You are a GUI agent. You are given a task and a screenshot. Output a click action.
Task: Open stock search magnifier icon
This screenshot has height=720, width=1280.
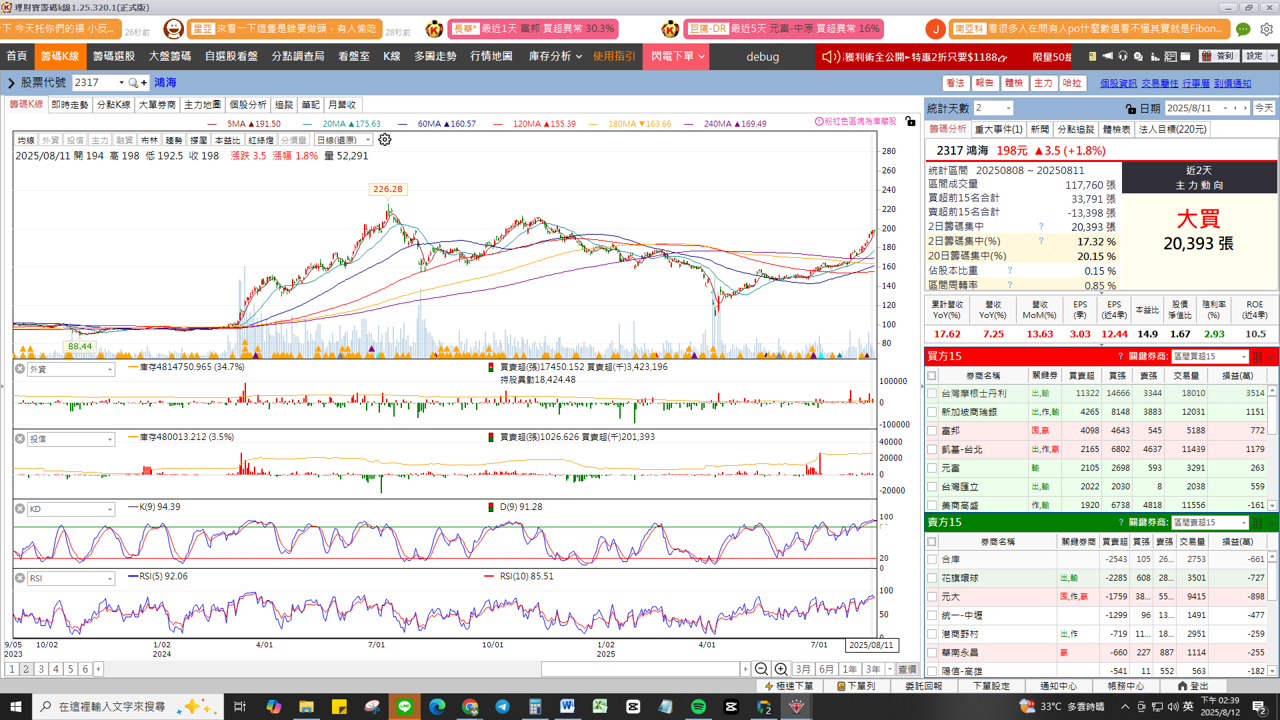tap(133, 83)
